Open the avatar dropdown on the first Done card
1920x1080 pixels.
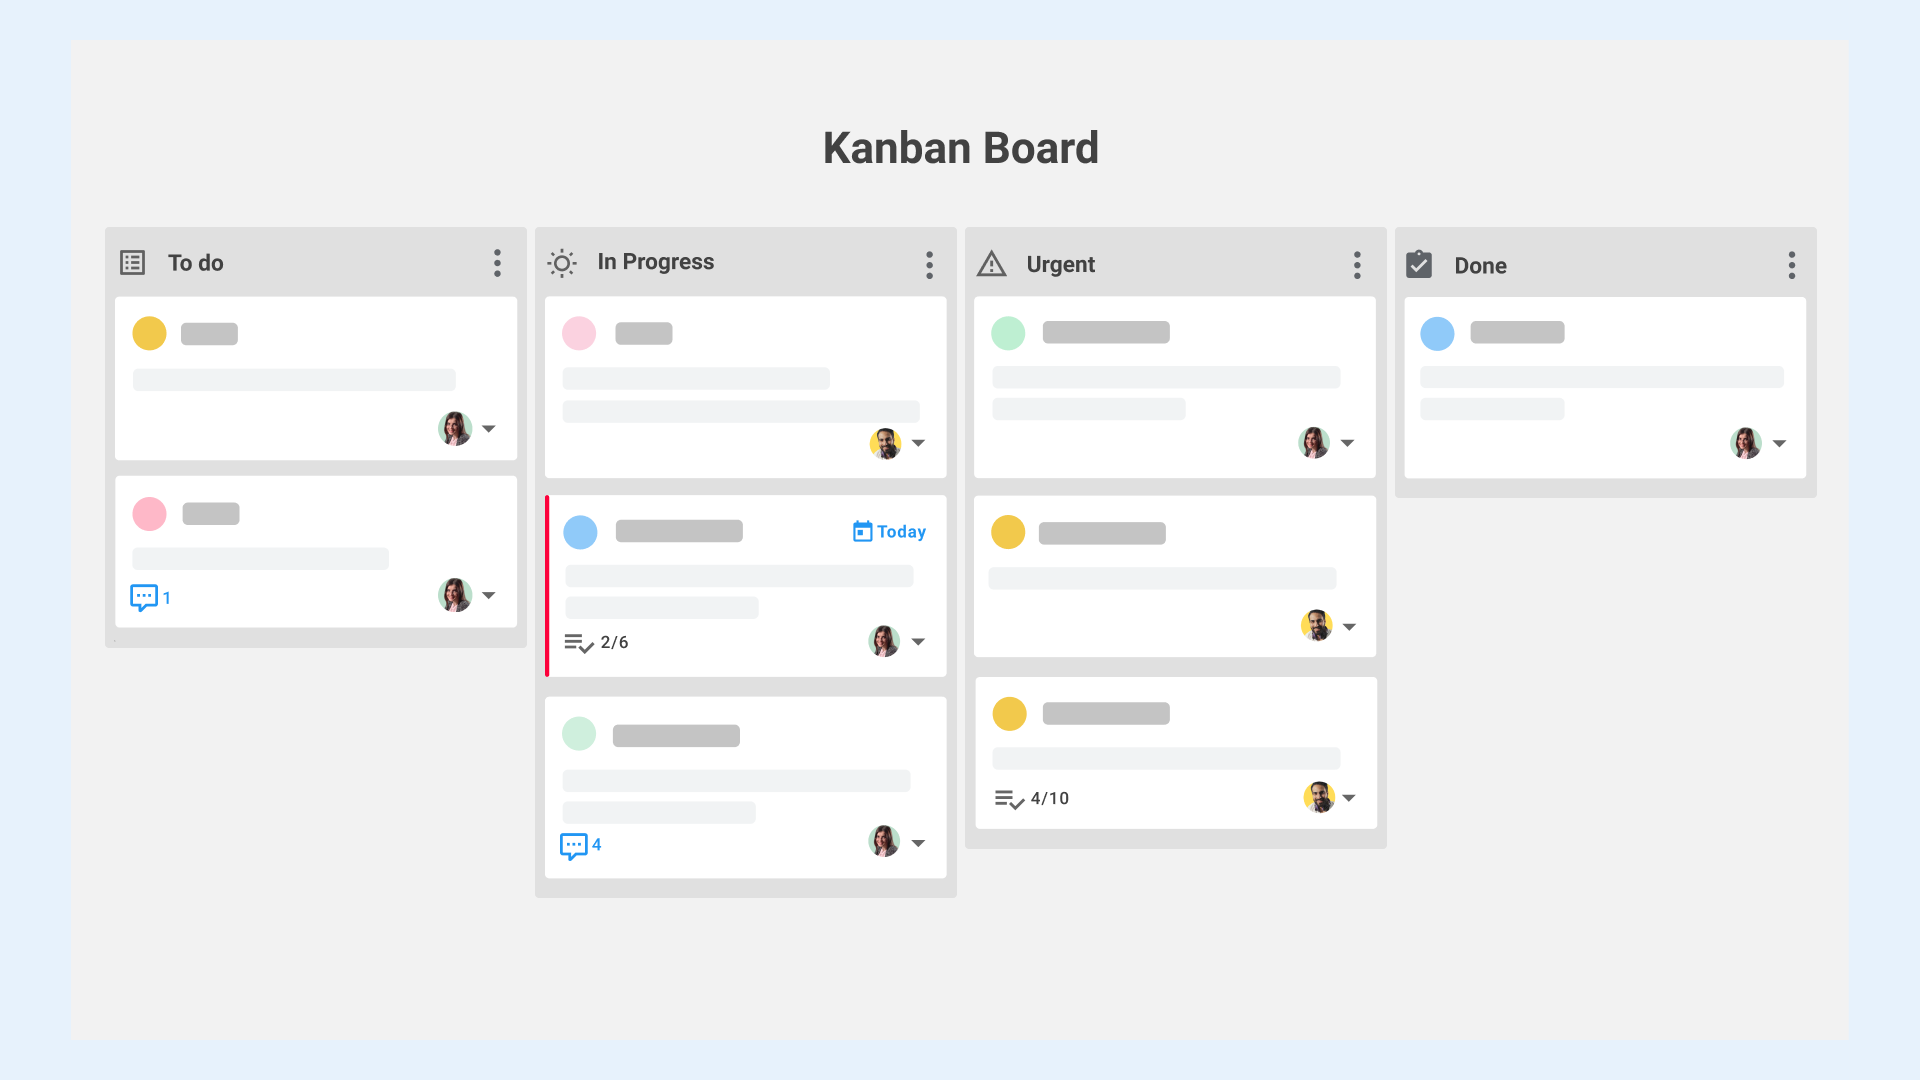(1781, 443)
